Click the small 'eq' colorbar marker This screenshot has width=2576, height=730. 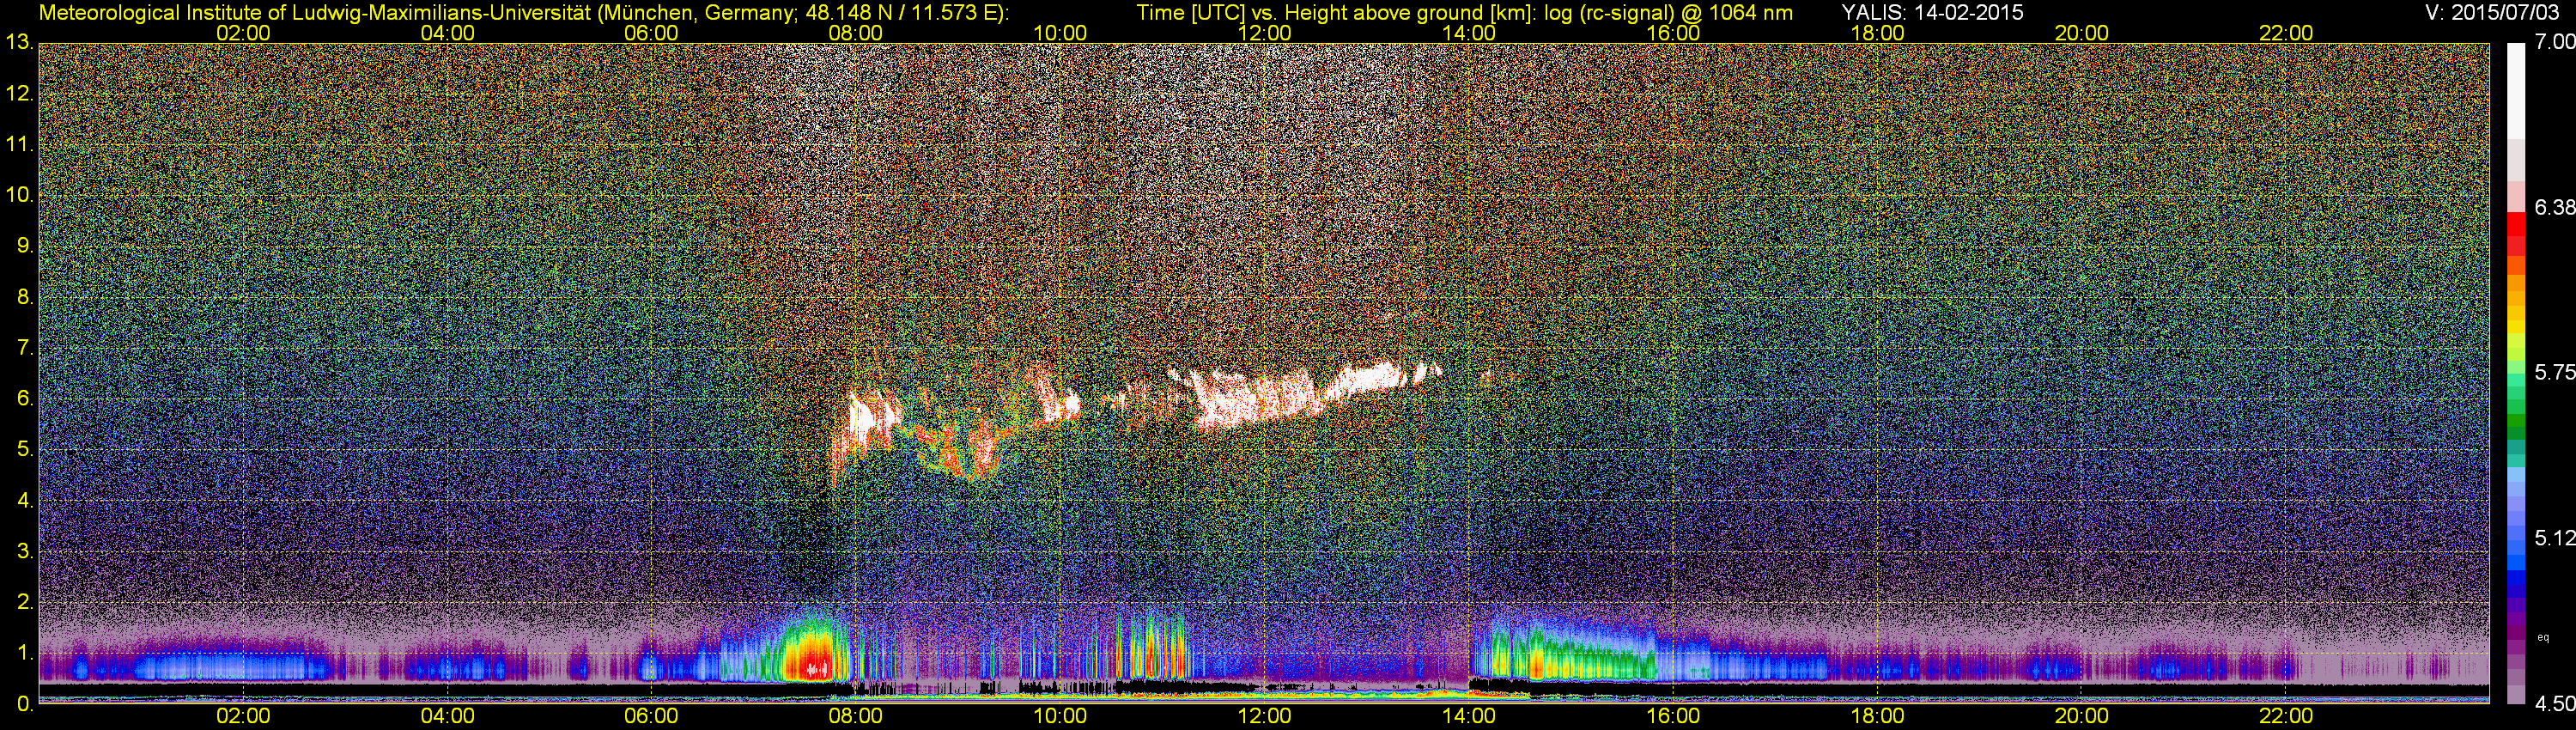[x=2544, y=637]
